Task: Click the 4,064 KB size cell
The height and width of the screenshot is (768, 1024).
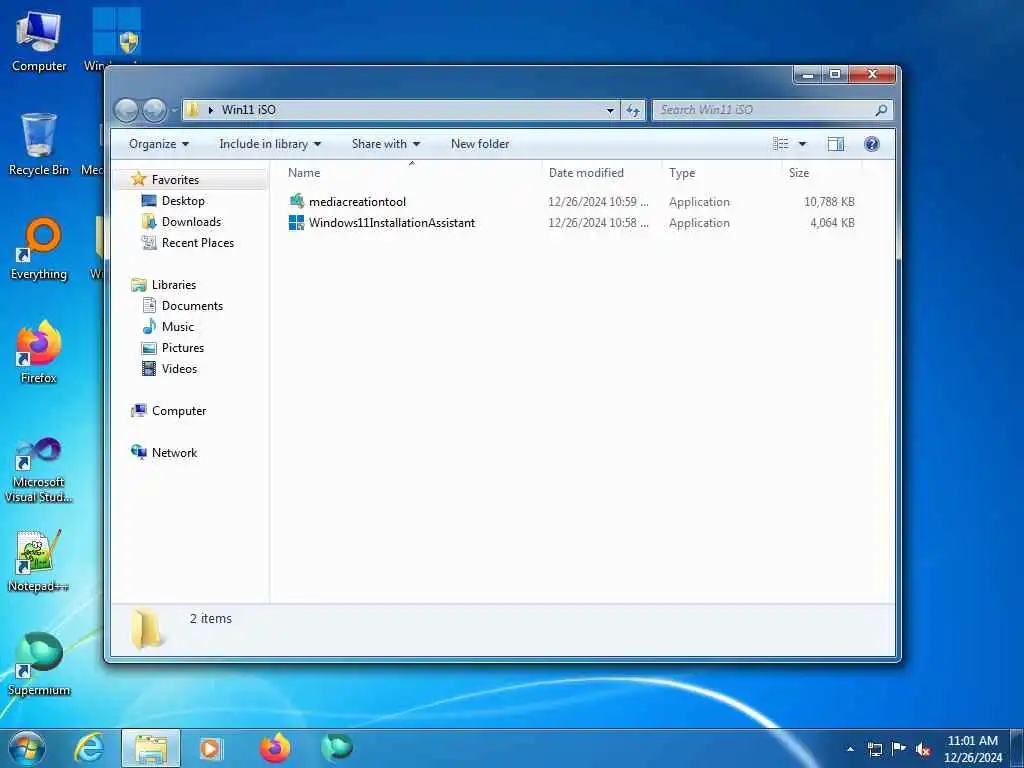Action: [x=832, y=223]
